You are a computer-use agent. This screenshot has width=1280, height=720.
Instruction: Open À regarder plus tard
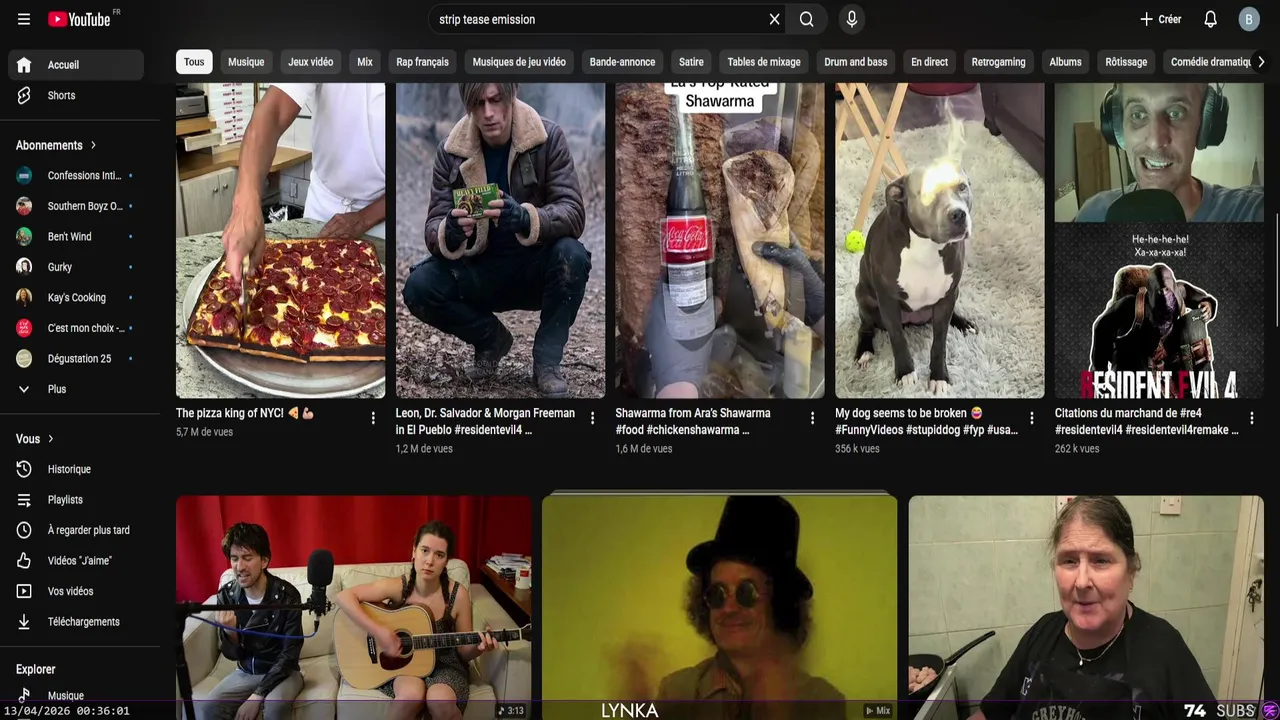point(76,530)
